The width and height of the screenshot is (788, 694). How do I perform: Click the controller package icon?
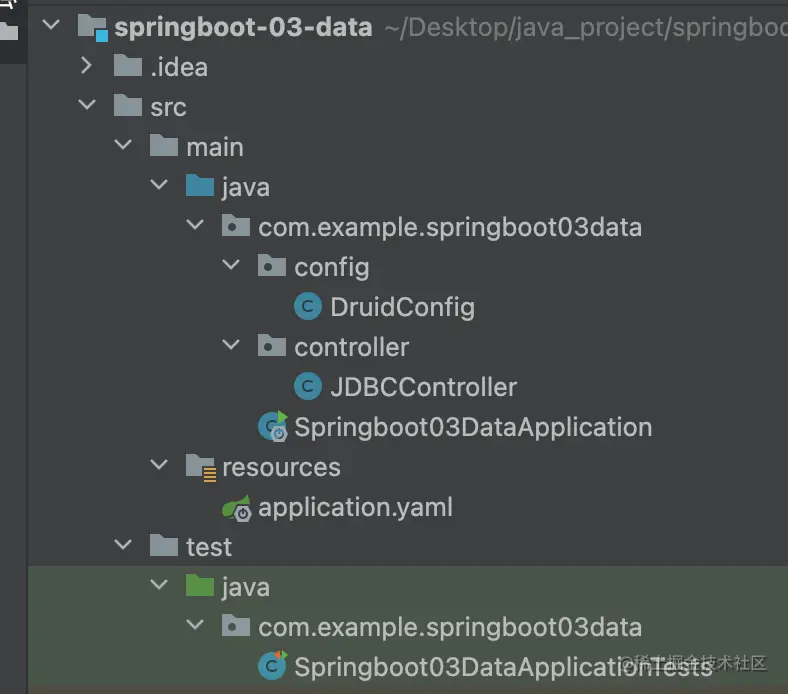tap(272, 346)
